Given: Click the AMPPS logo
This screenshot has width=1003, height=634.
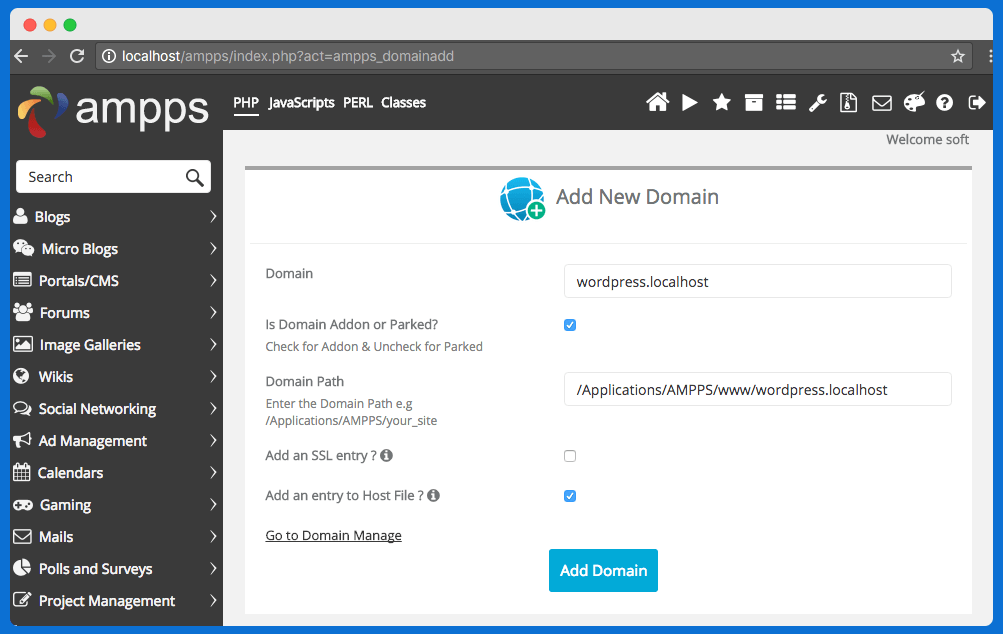Looking at the screenshot, I should click(x=113, y=111).
